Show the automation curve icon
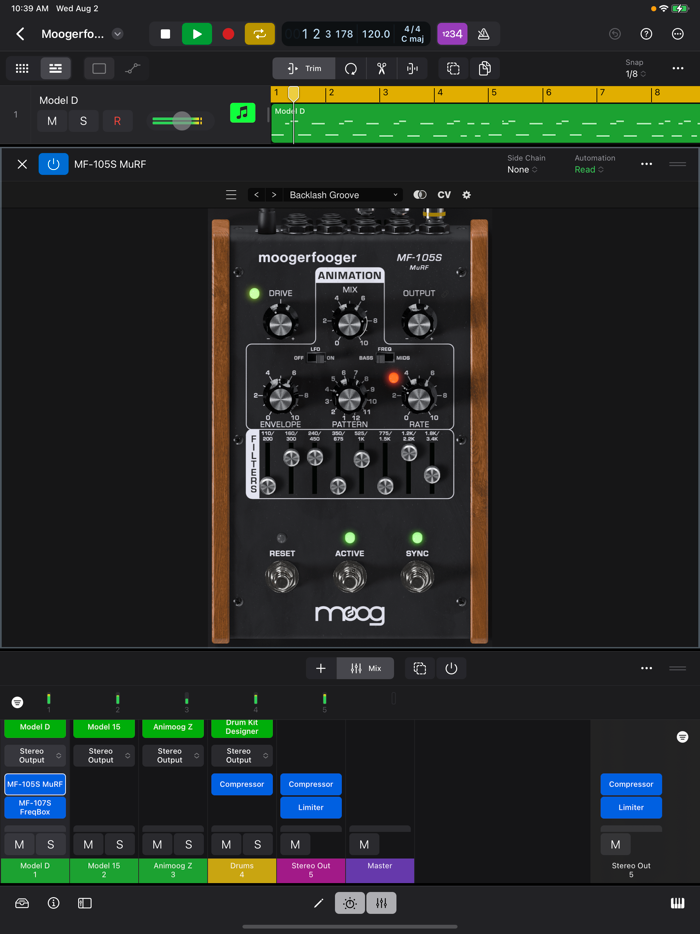 (x=132, y=69)
